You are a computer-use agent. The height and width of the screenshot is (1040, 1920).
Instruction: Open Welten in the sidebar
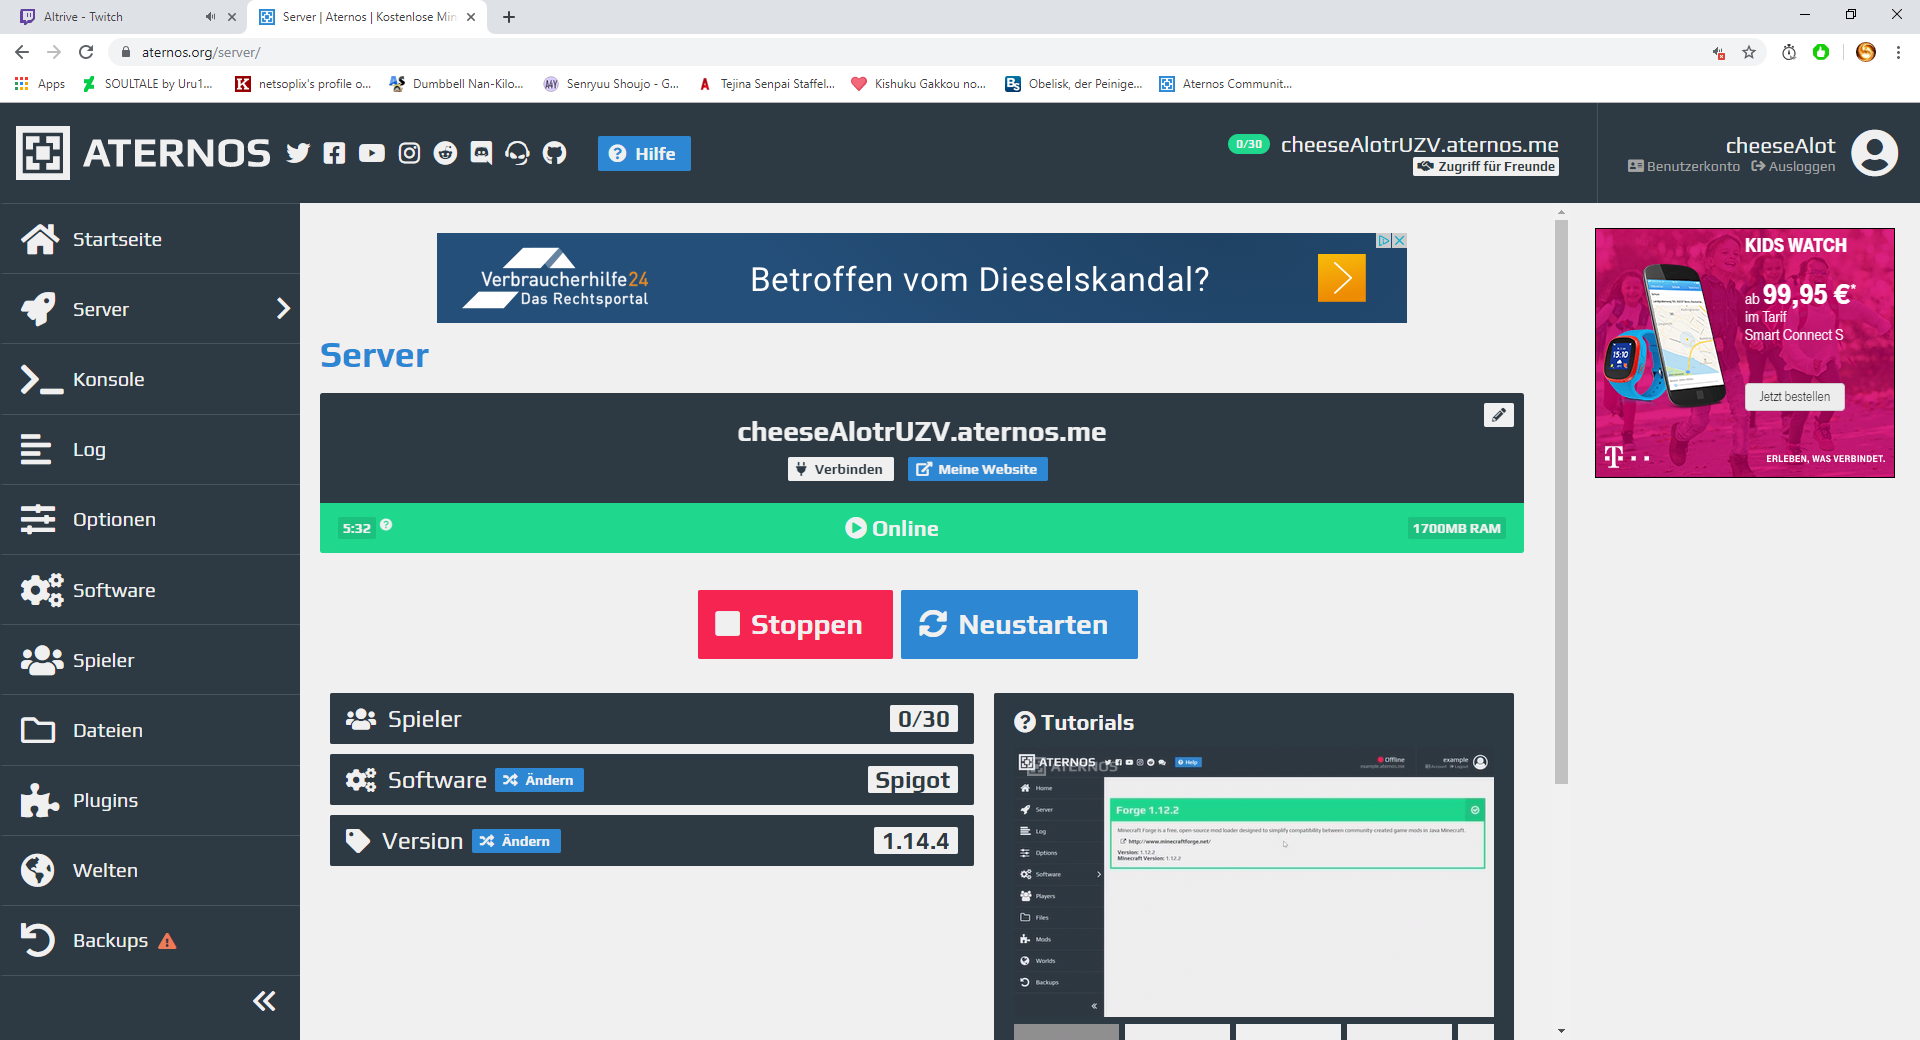pos(150,870)
